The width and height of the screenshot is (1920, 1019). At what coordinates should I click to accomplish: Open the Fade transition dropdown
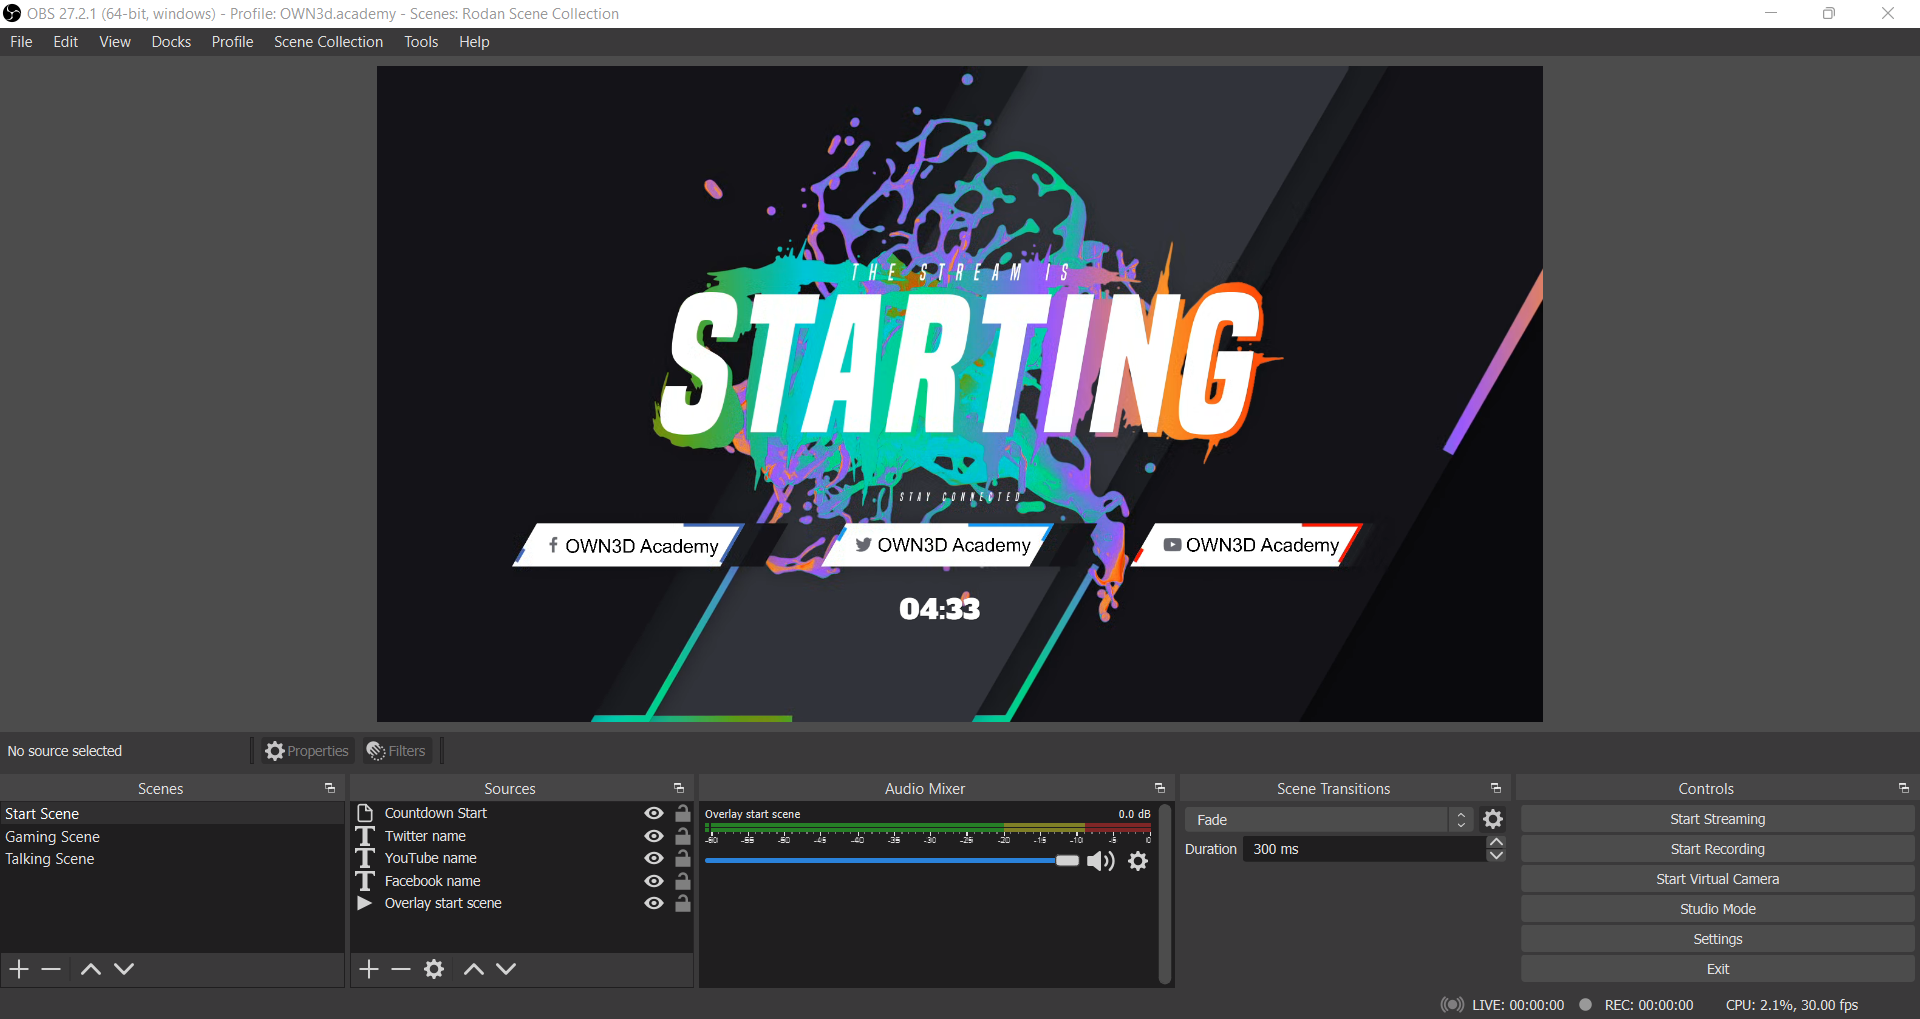click(1327, 820)
